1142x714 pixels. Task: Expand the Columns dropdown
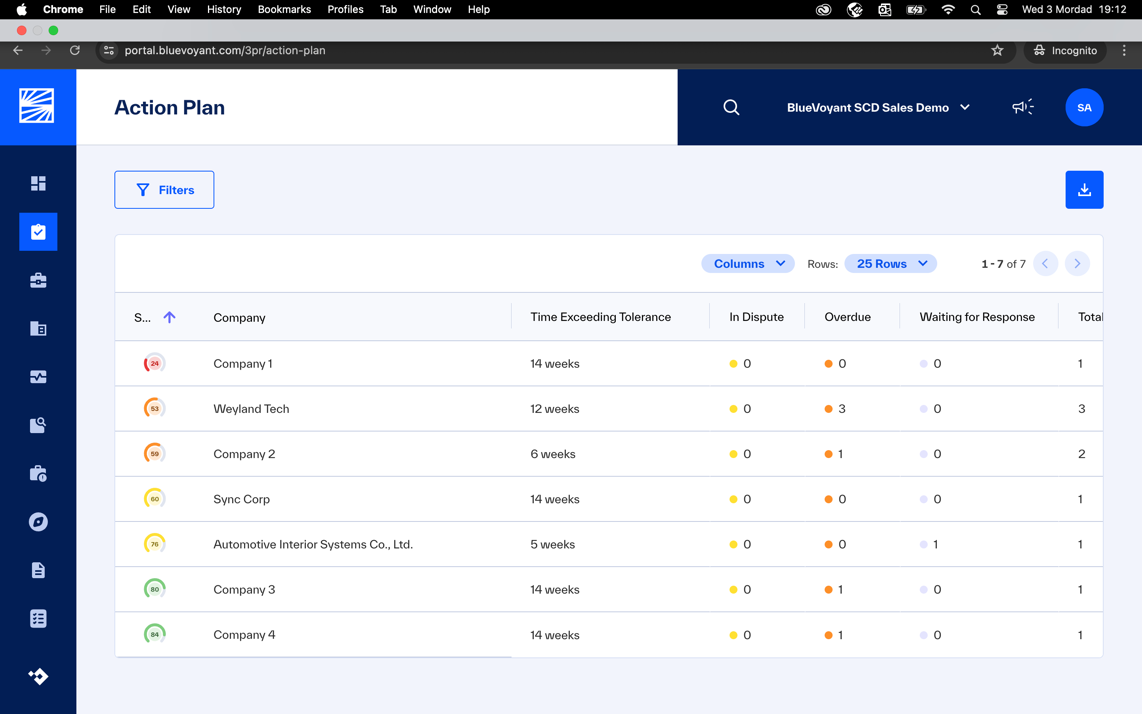click(748, 264)
